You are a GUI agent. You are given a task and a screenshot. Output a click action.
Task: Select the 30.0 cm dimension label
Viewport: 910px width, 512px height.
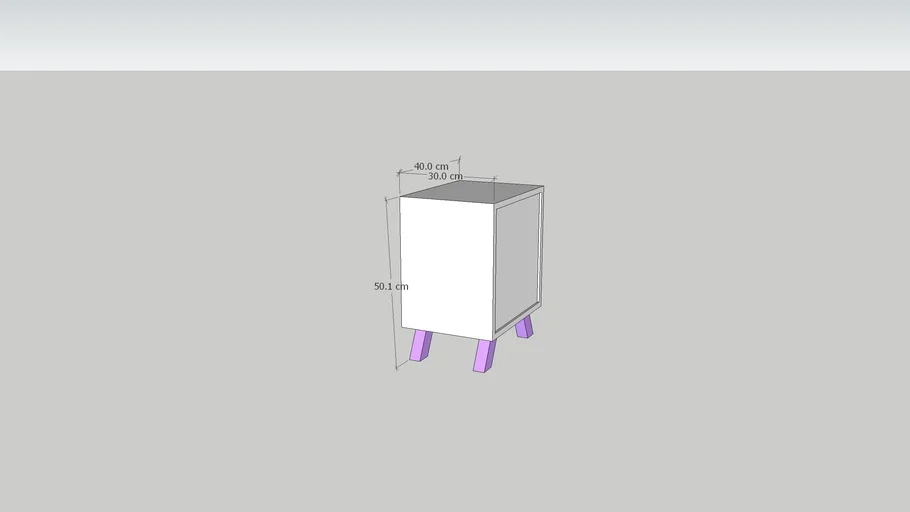[x=444, y=176]
